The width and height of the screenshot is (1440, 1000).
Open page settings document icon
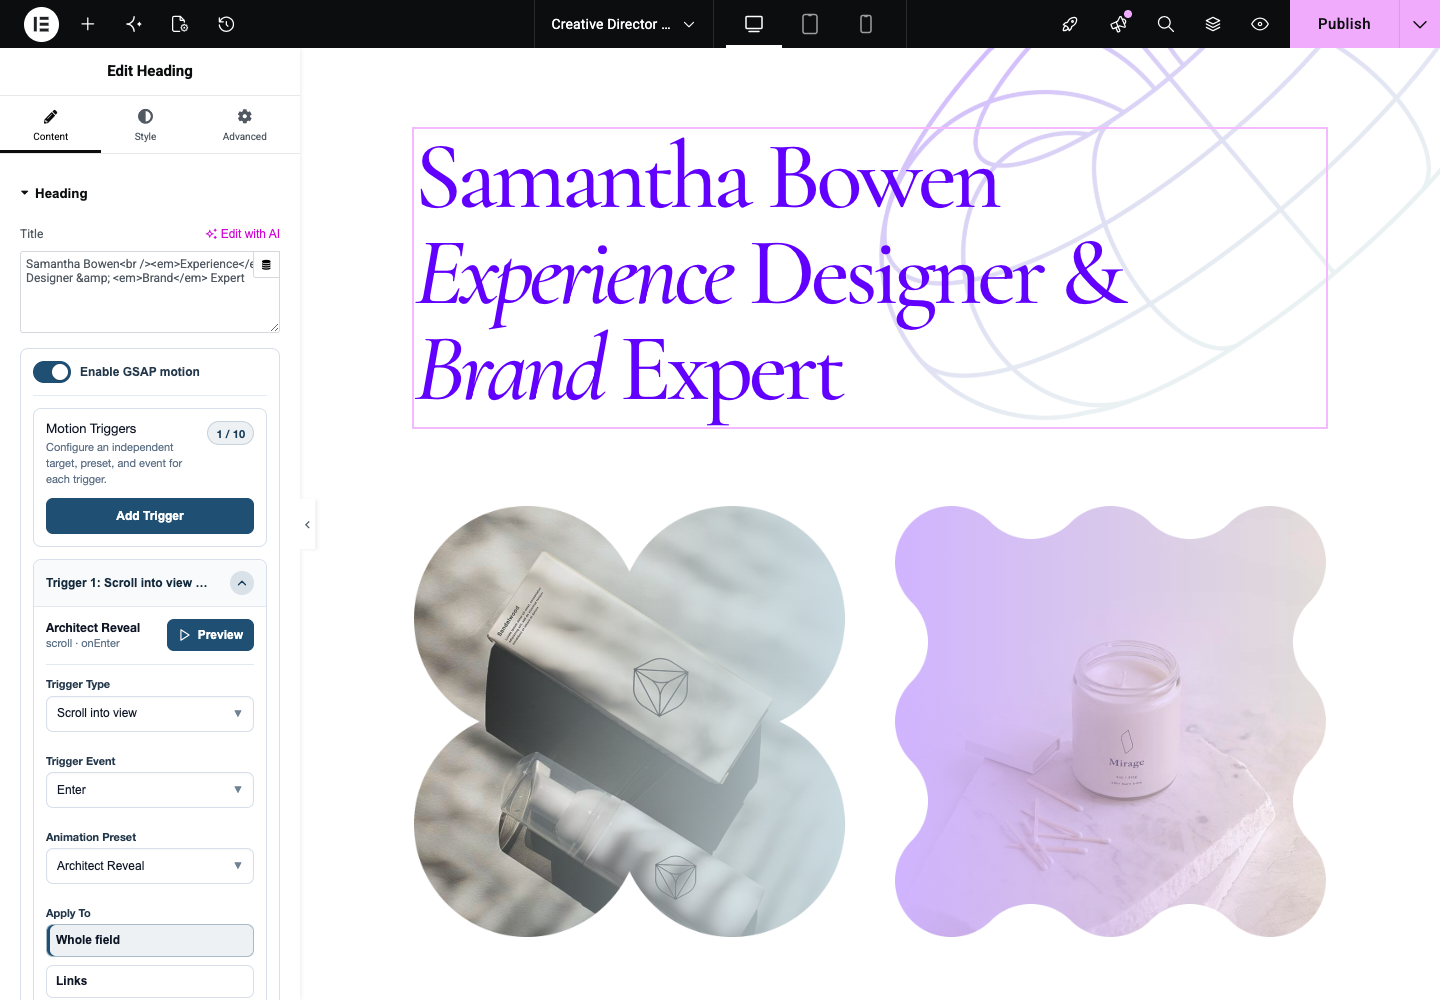coord(180,24)
